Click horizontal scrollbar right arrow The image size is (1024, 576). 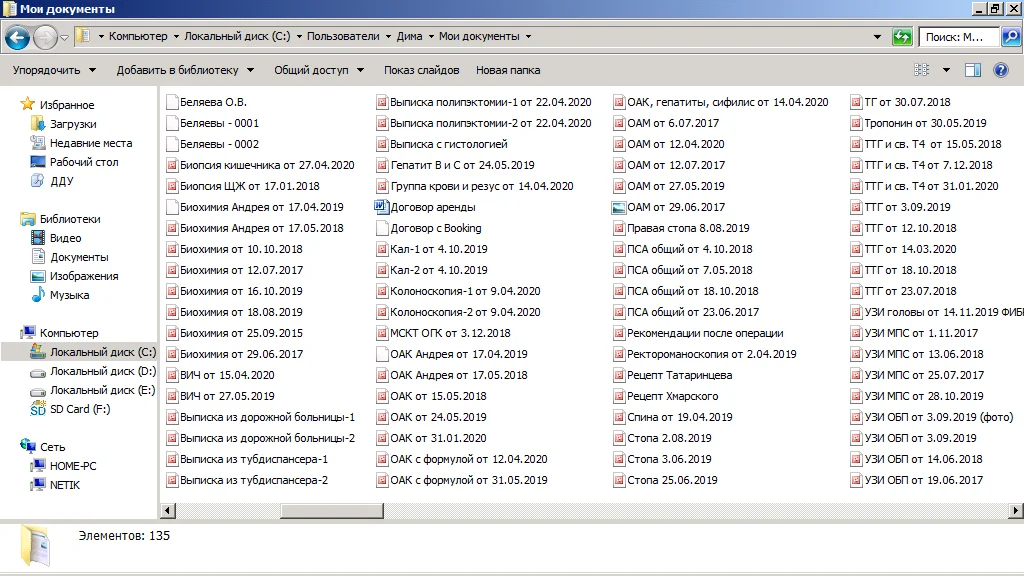1016,511
